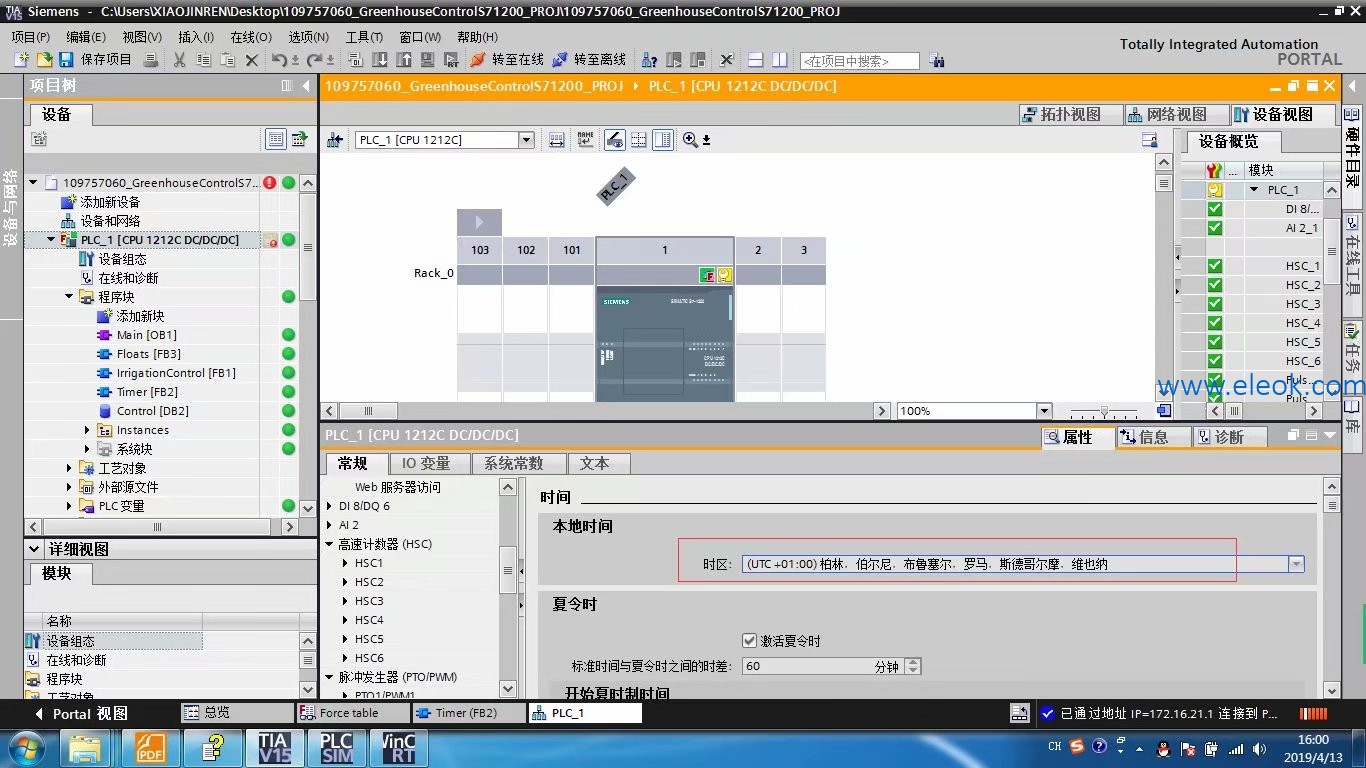Open the Timer (FB2) editor tab
Viewport: 1366px width, 768px height.
pos(469,713)
